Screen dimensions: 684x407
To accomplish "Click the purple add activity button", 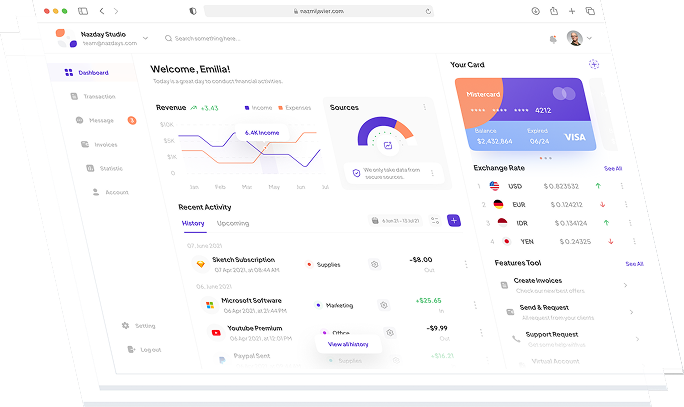I will coord(454,221).
